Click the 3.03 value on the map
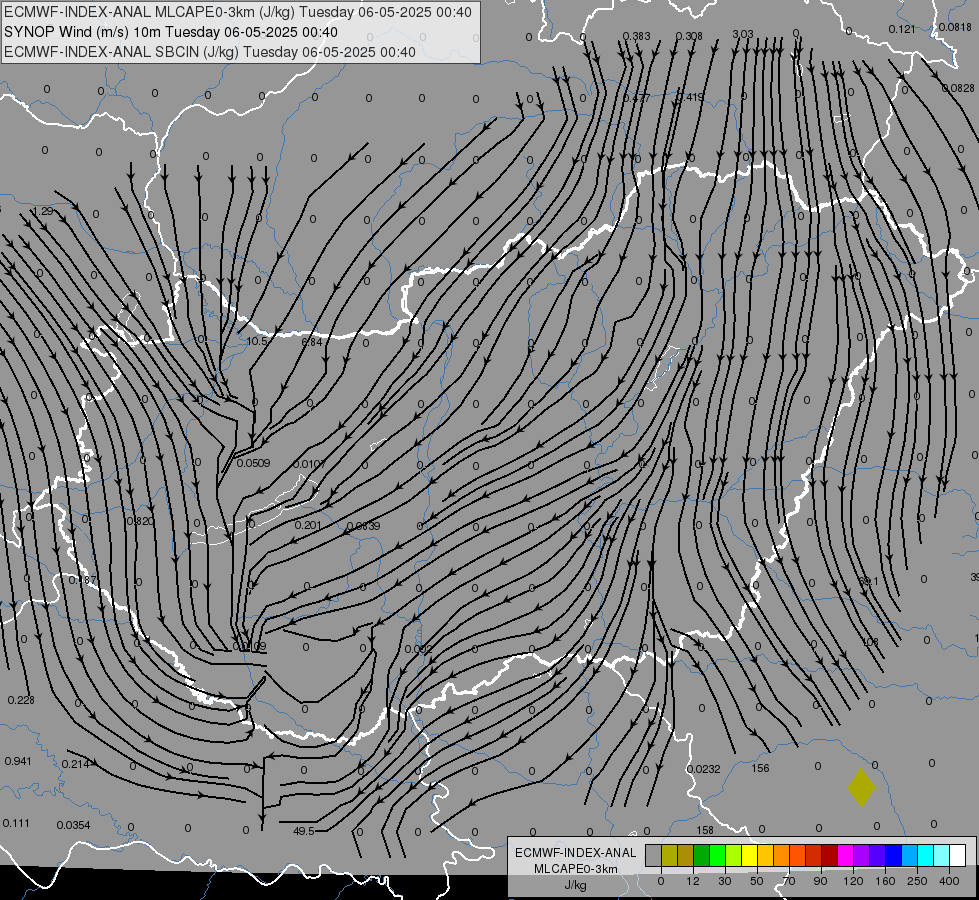The width and height of the screenshot is (979, 900). [743, 34]
